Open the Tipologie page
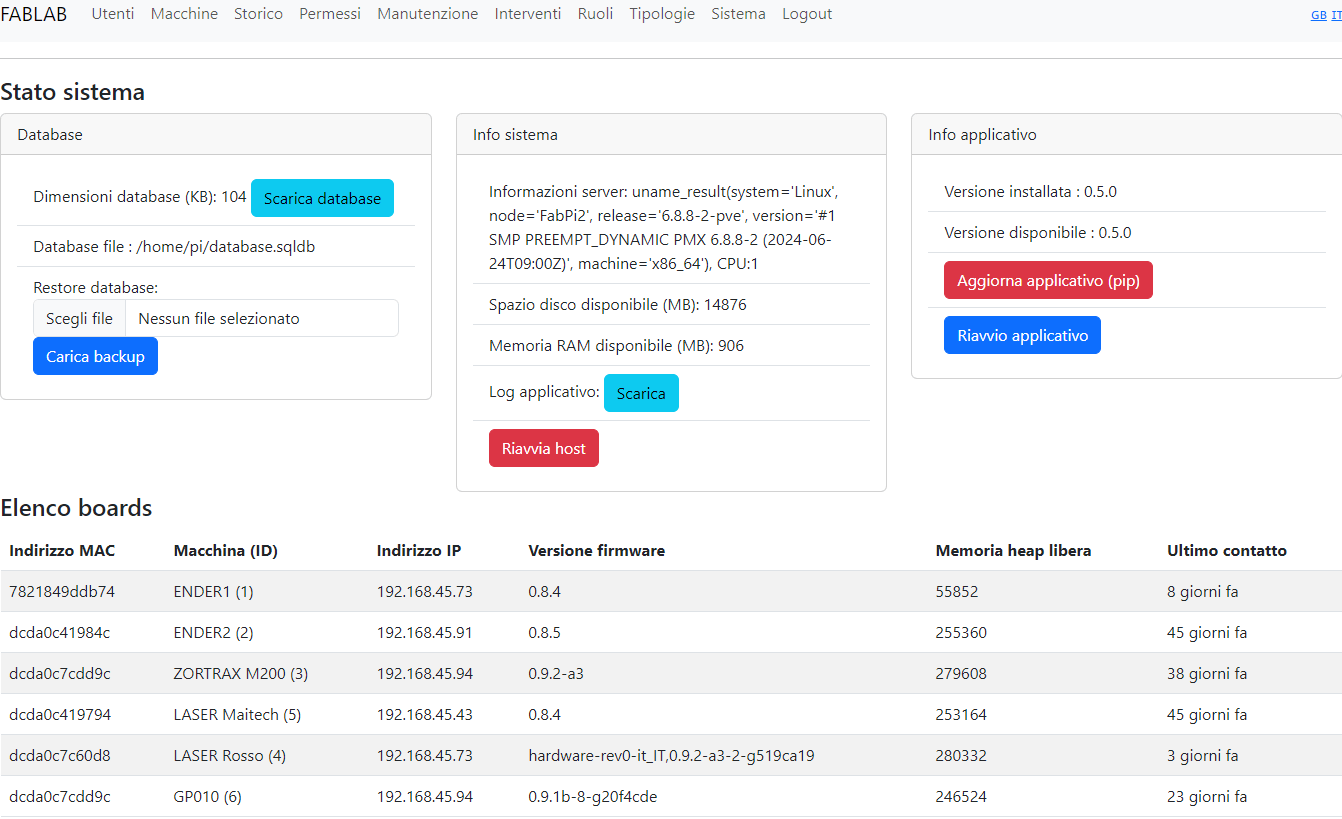Screen dimensions: 1342x819 (x=662, y=14)
